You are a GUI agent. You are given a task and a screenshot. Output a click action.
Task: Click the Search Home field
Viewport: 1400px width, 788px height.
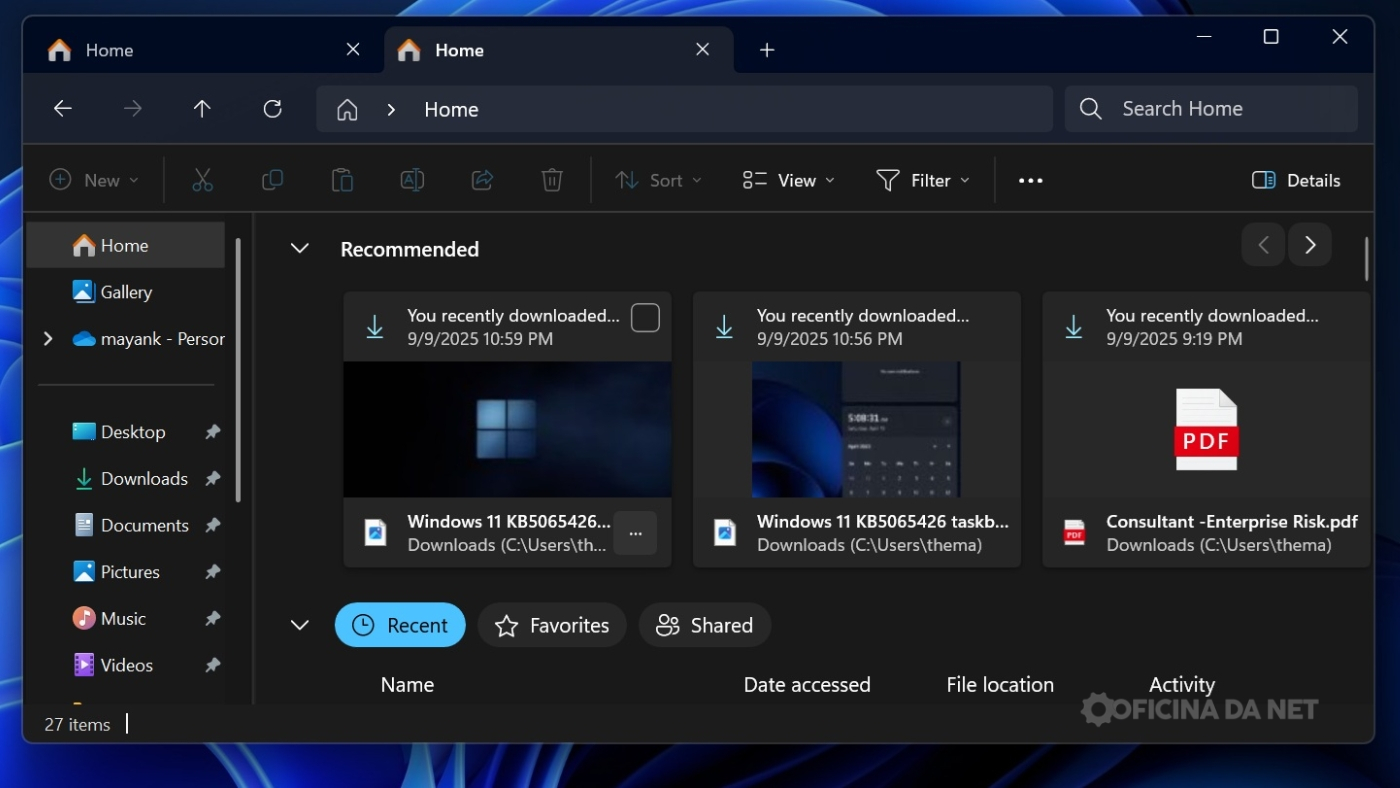tap(1211, 109)
